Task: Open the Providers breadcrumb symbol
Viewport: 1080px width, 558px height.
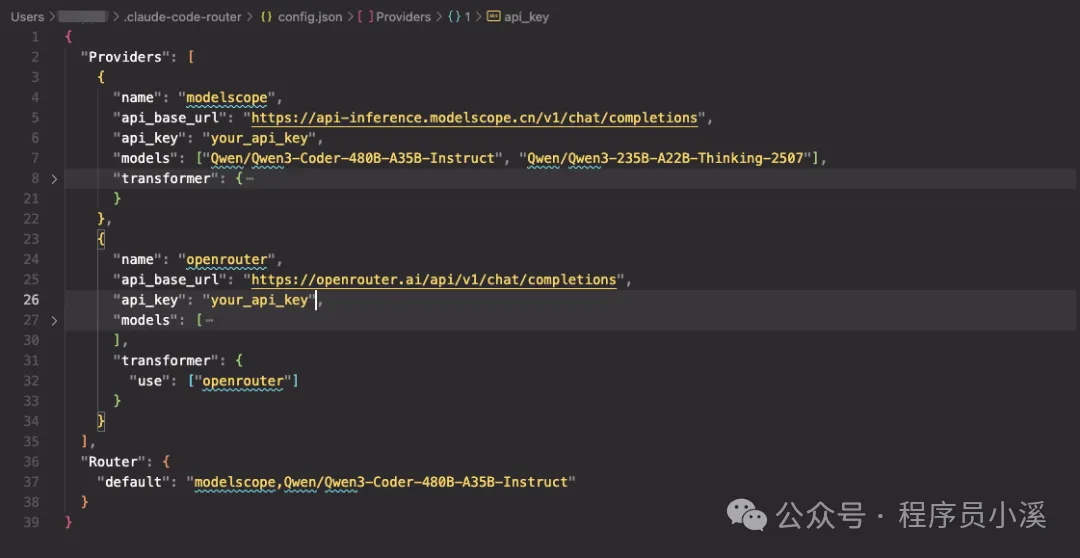Action: 404,17
